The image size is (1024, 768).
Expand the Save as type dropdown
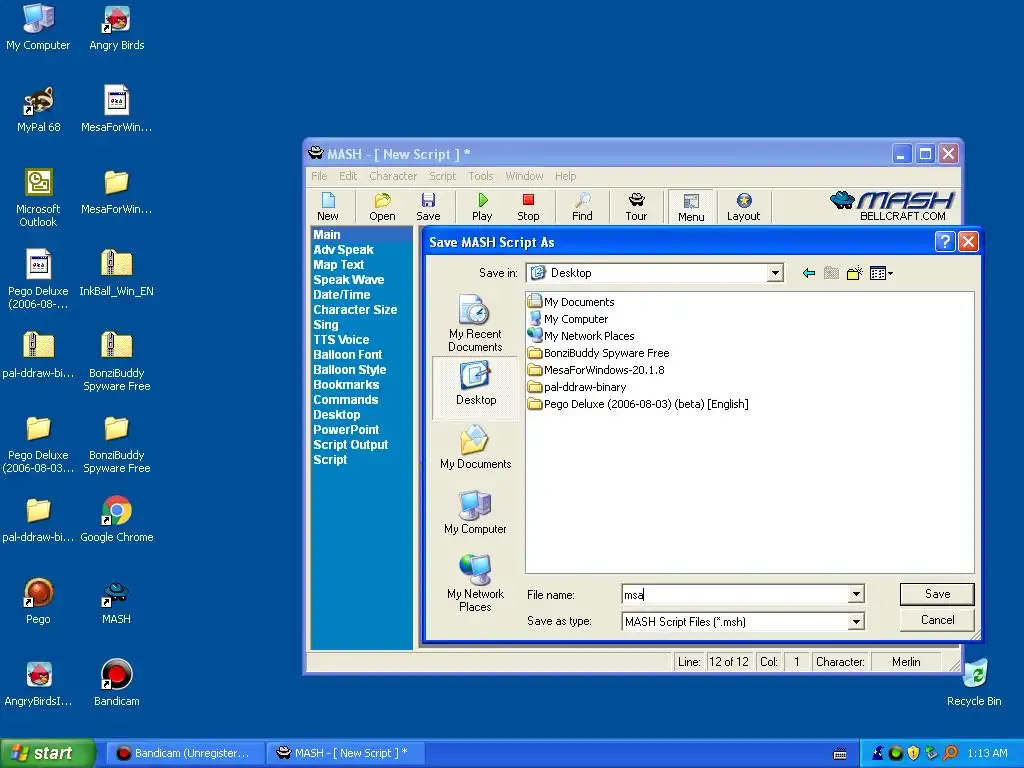click(856, 622)
